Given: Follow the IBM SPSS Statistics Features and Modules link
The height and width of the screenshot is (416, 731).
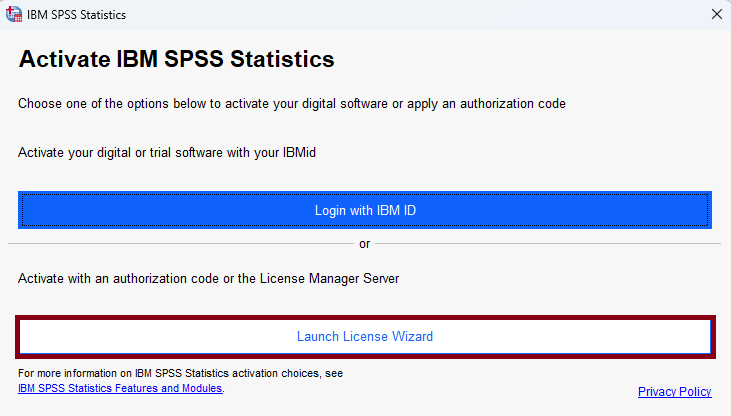Looking at the screenshot, I should point(120,387).
